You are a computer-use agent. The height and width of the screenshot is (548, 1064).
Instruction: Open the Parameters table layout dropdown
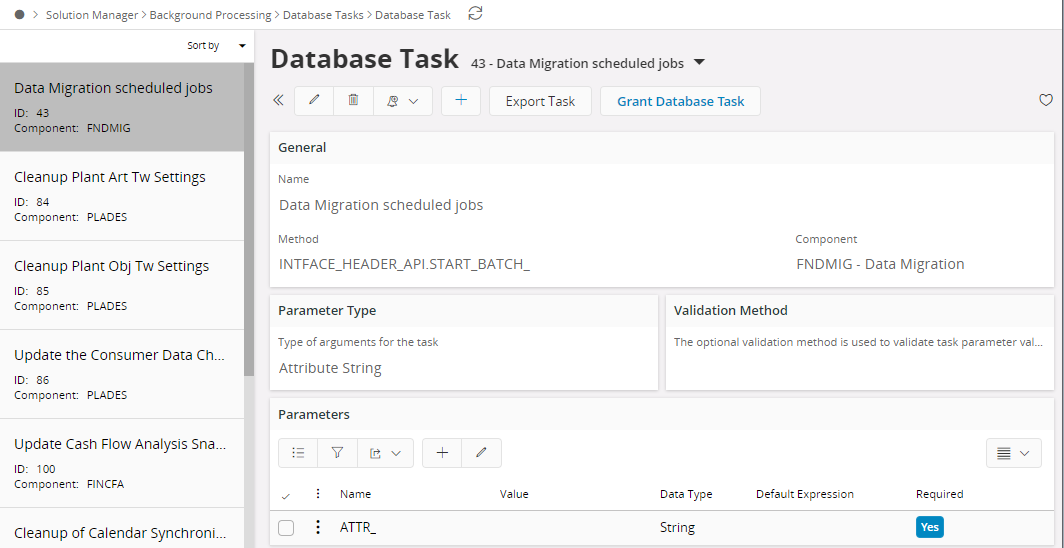[x=1013, y=453]
